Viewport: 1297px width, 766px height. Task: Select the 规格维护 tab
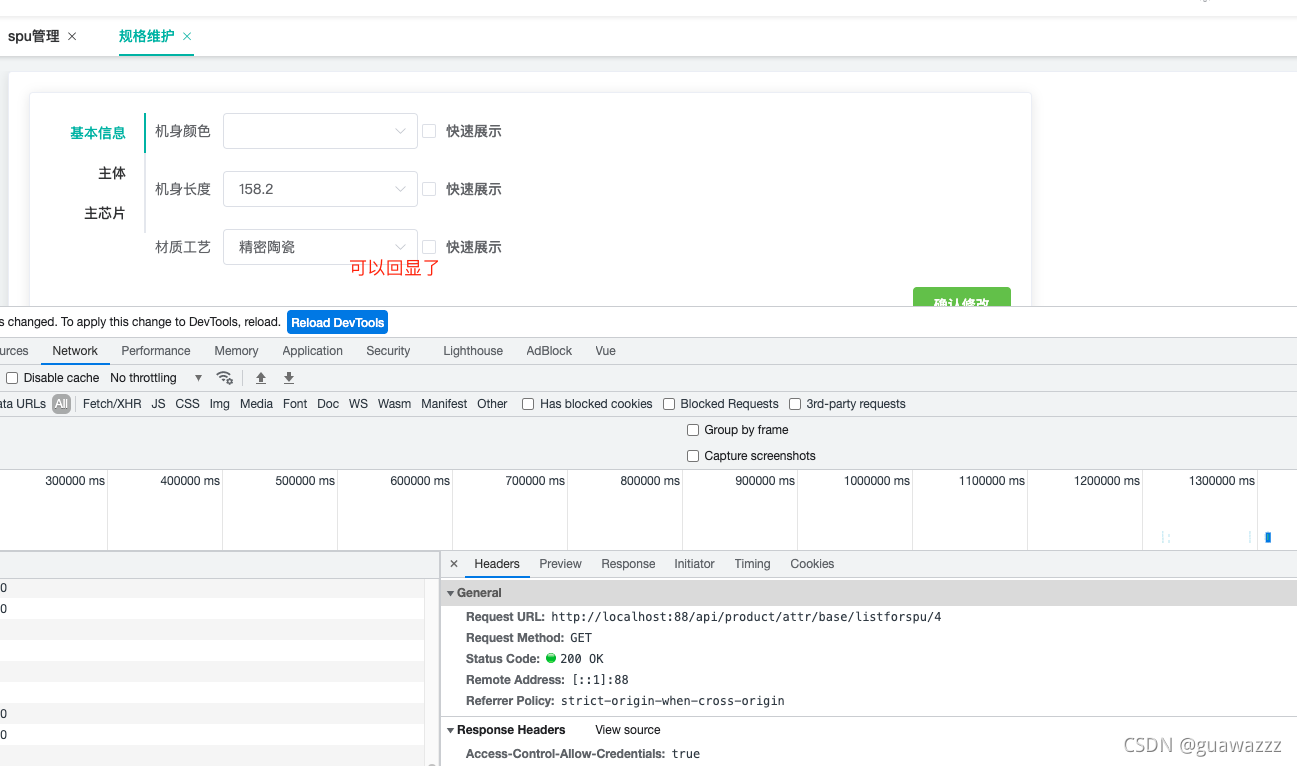point(146,36)
